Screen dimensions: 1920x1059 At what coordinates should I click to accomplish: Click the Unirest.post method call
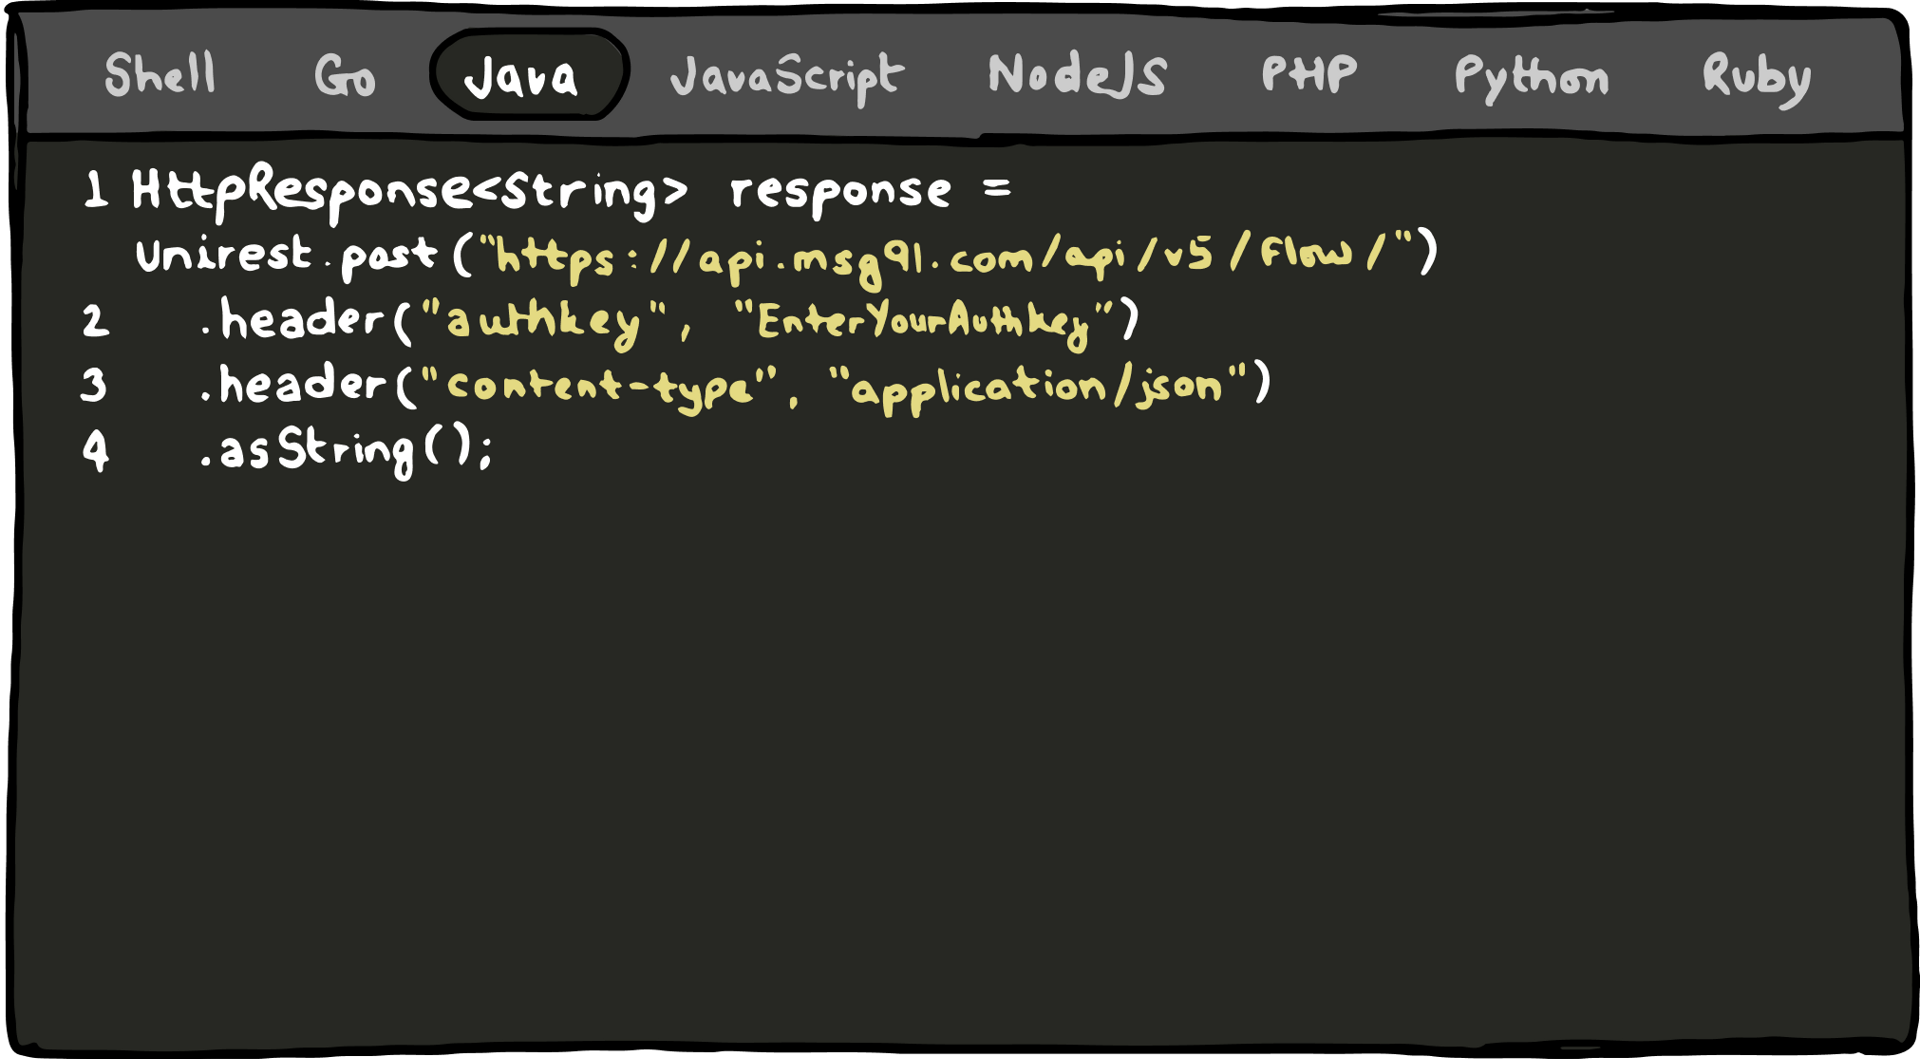pyautogui.click(x=287, y=256)
